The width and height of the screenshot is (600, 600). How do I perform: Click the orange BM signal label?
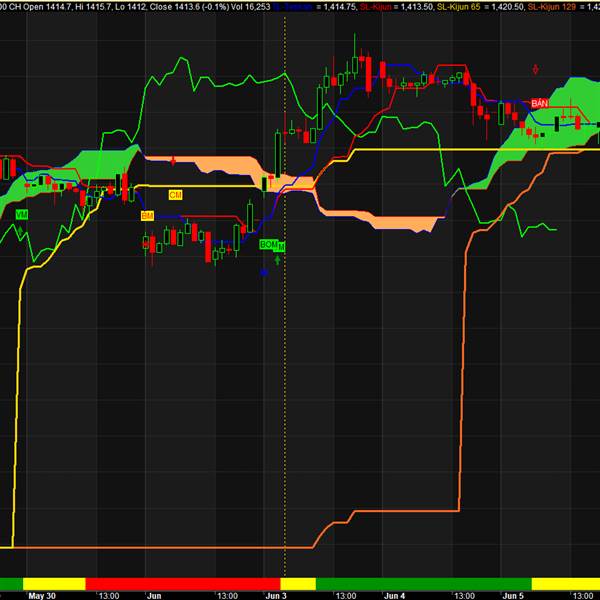(x=147, y=216)
